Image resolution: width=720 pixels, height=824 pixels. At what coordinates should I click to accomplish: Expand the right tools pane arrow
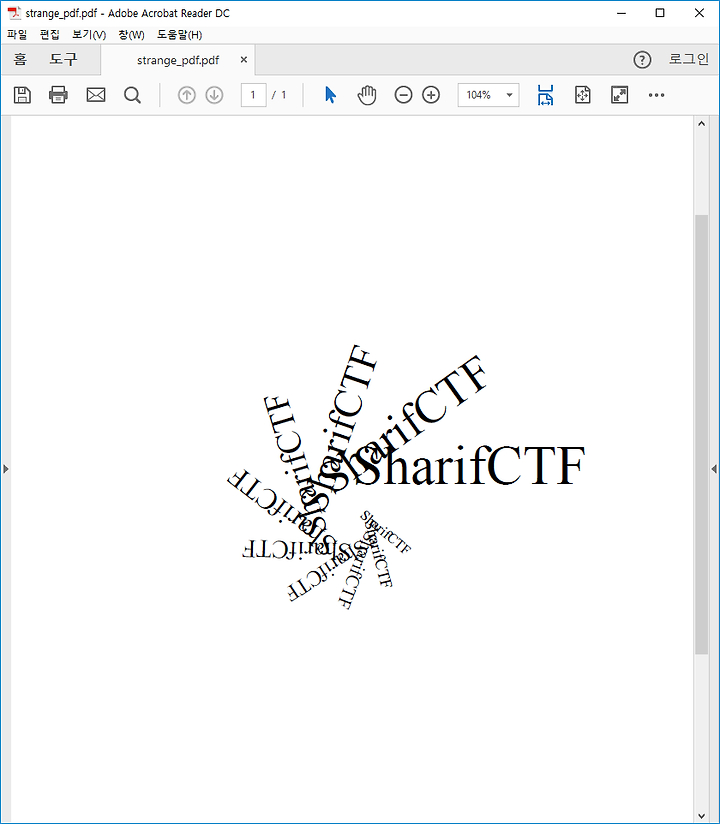coord(714,469)
